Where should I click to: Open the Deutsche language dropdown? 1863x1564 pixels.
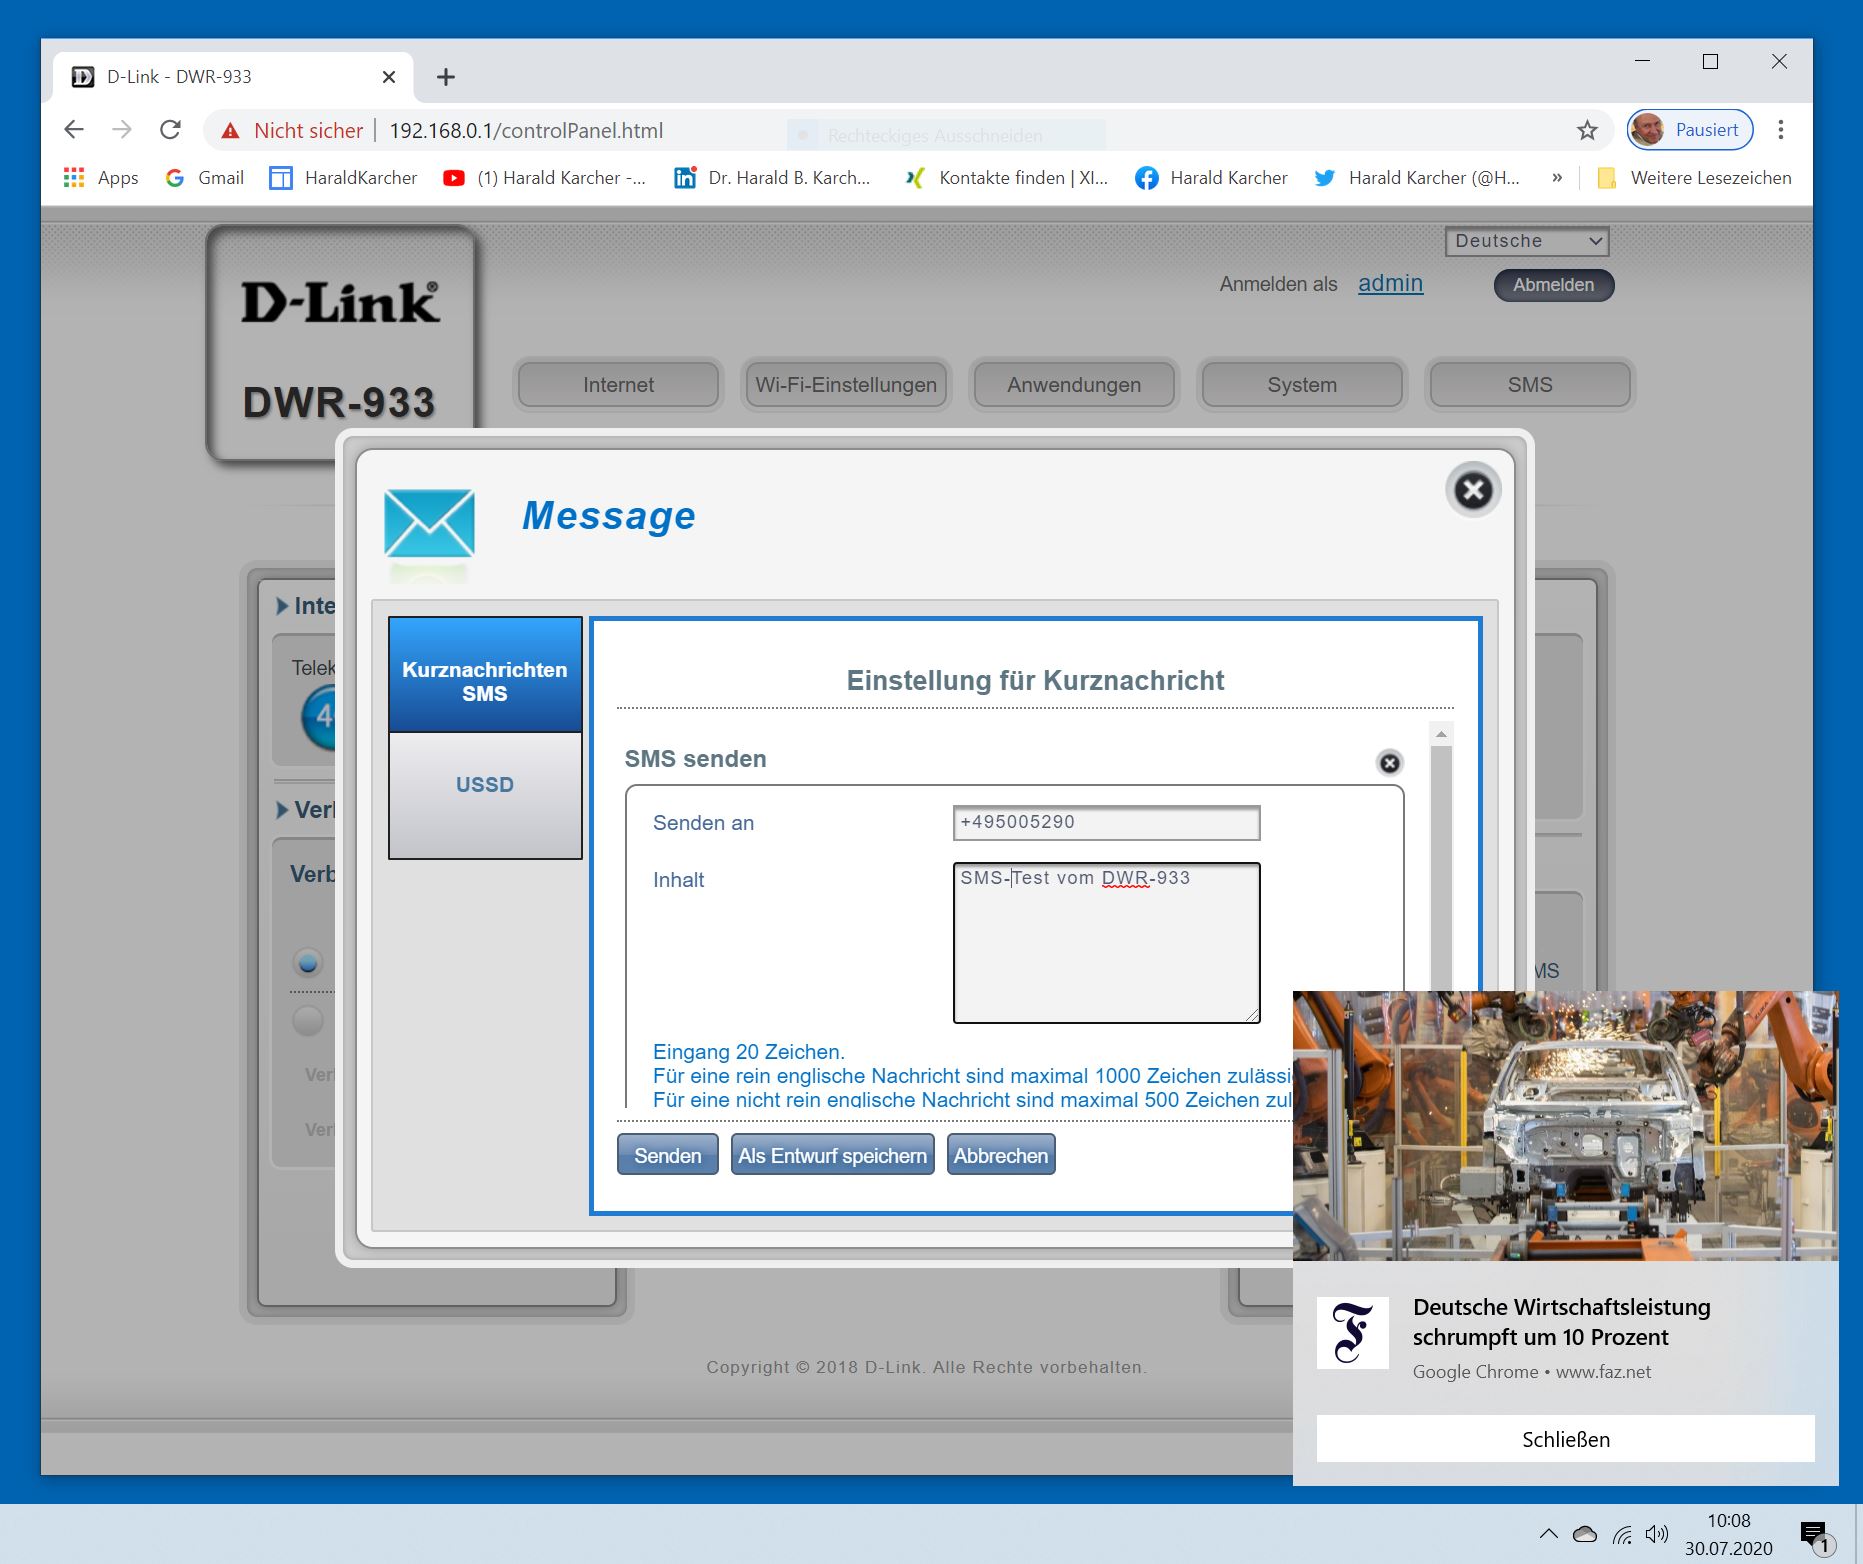click(1526, 241)
